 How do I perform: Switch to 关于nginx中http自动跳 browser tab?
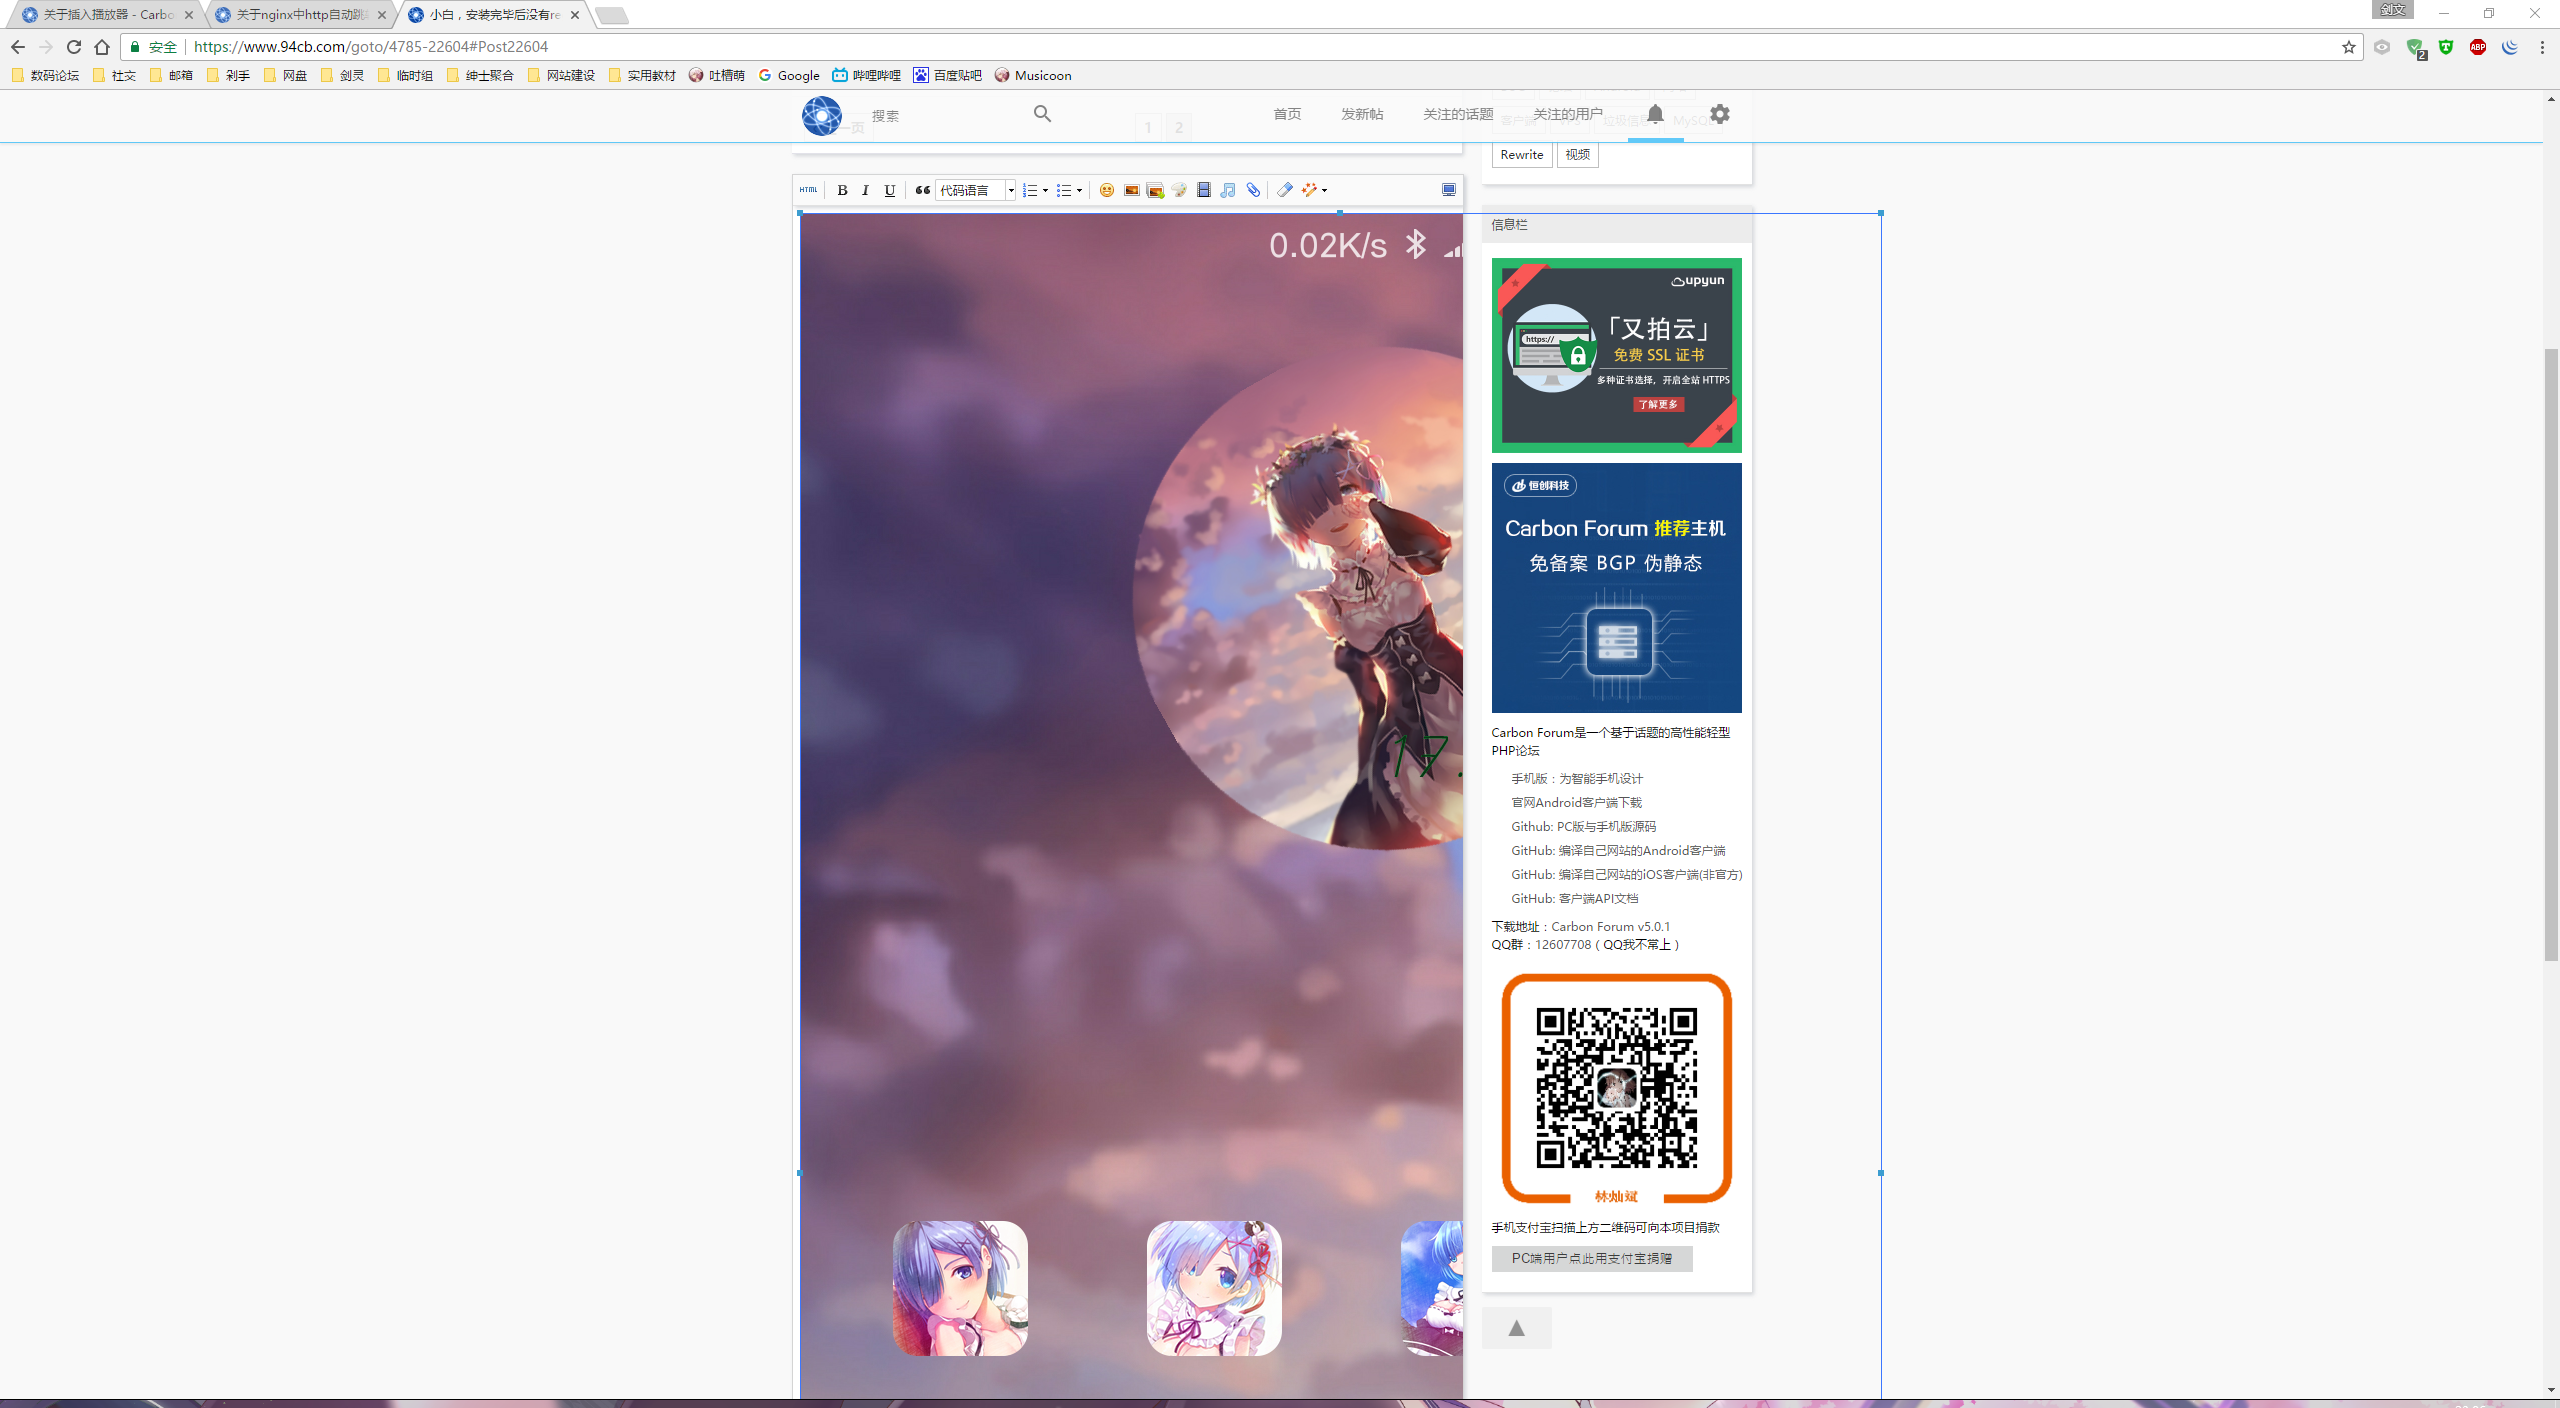[299, 15]
